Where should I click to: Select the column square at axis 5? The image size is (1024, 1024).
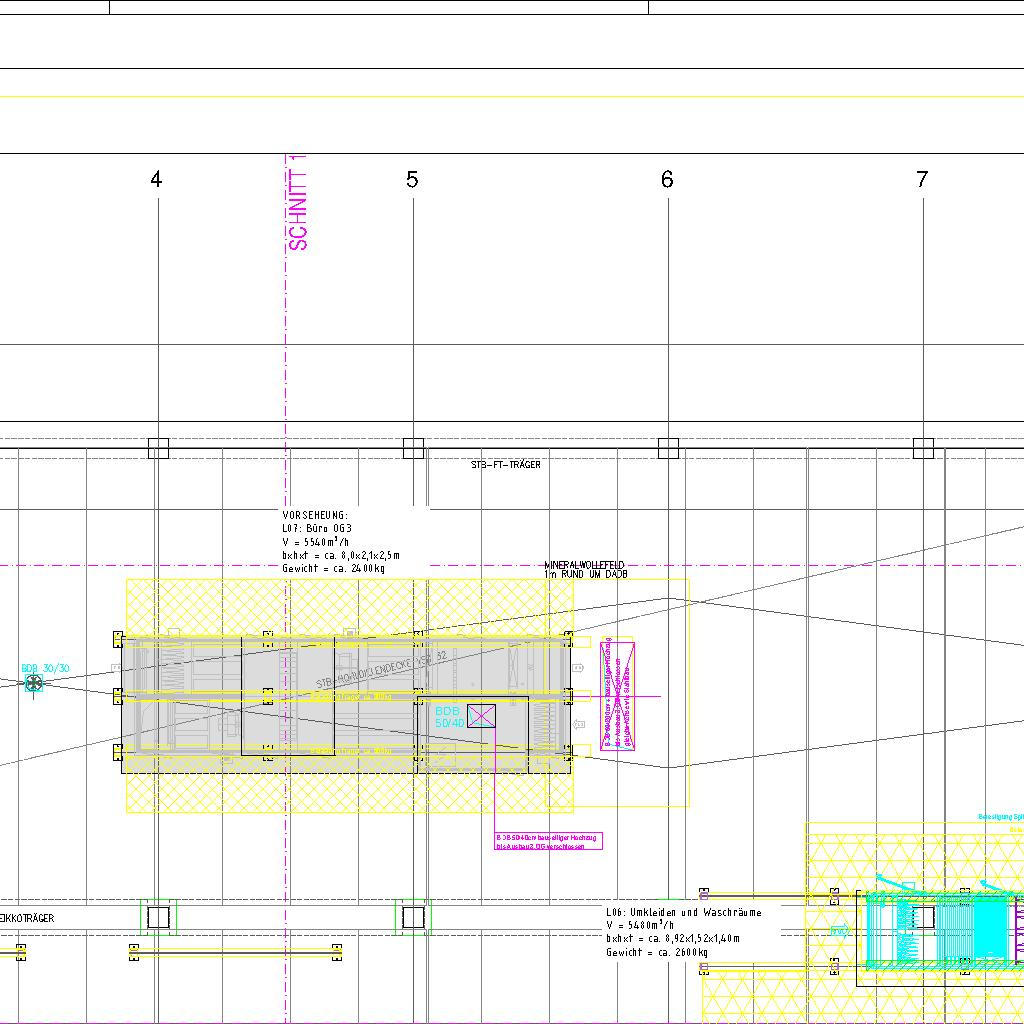pos(413,448)
